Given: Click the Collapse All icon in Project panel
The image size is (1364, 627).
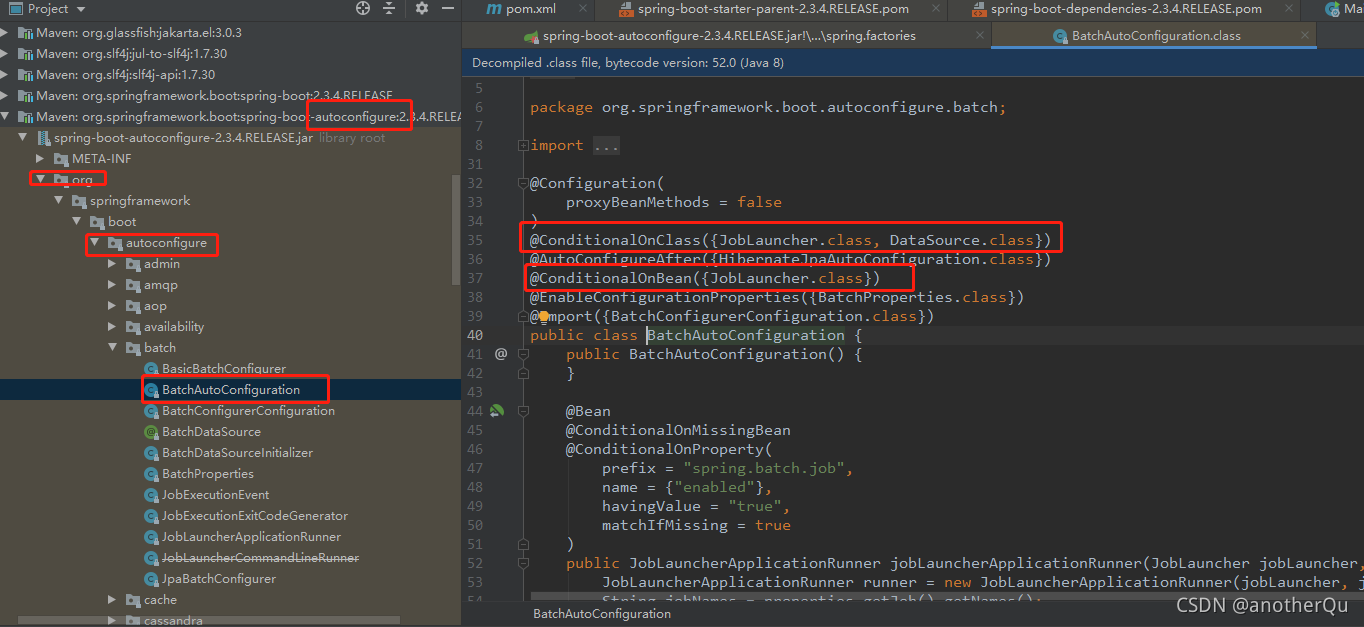Looking at the screenshot, I should coord(391,8).
